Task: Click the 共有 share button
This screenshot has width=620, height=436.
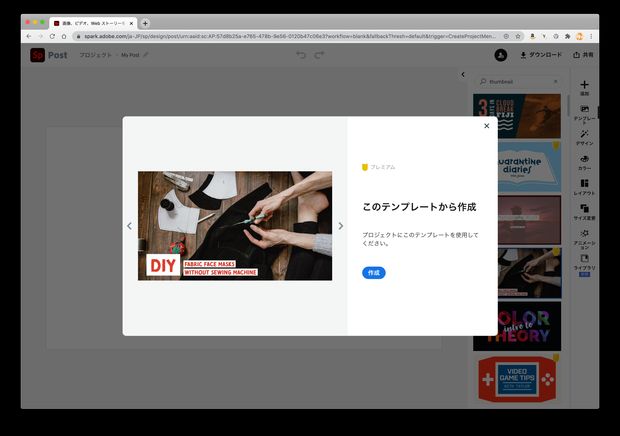Action: pyautogui.click(x=583, y=55)
